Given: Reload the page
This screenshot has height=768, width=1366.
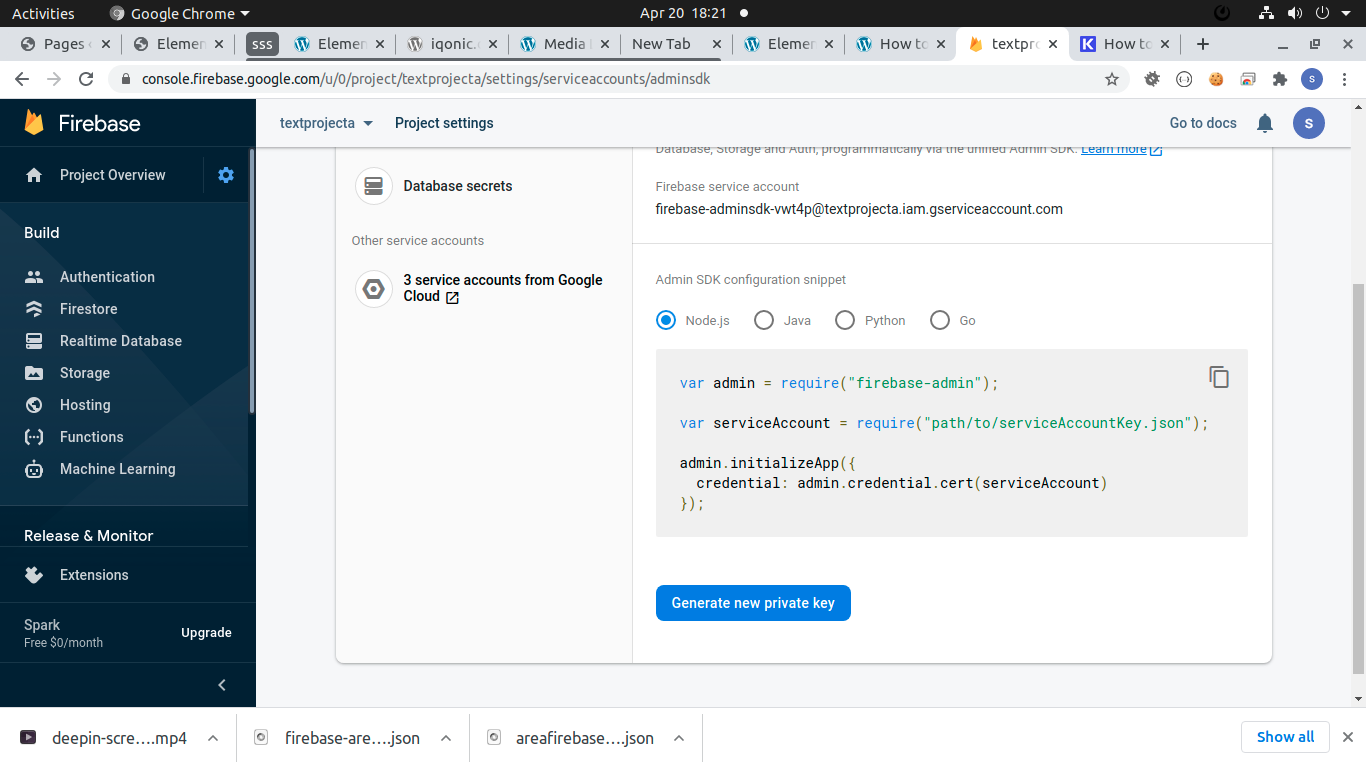Looking at the screenshot, I should click(86, 79).
